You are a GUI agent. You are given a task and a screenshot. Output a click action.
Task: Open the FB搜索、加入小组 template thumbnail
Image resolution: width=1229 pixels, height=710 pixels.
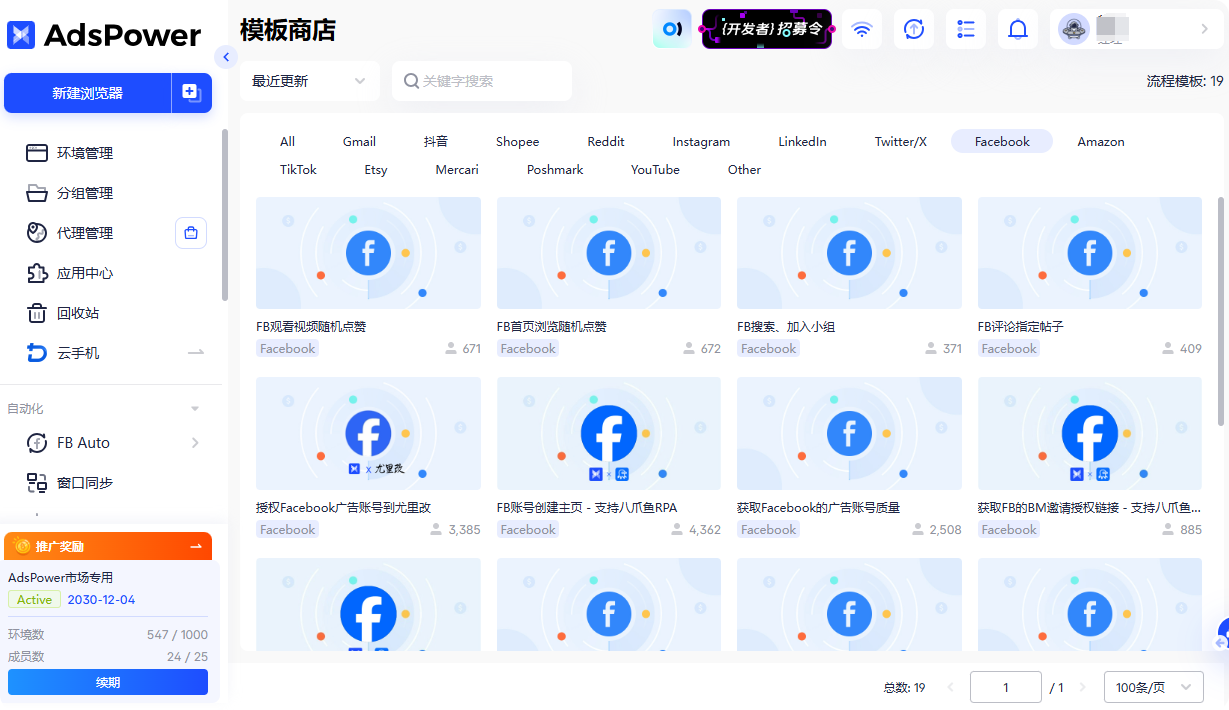click(849, 253)
